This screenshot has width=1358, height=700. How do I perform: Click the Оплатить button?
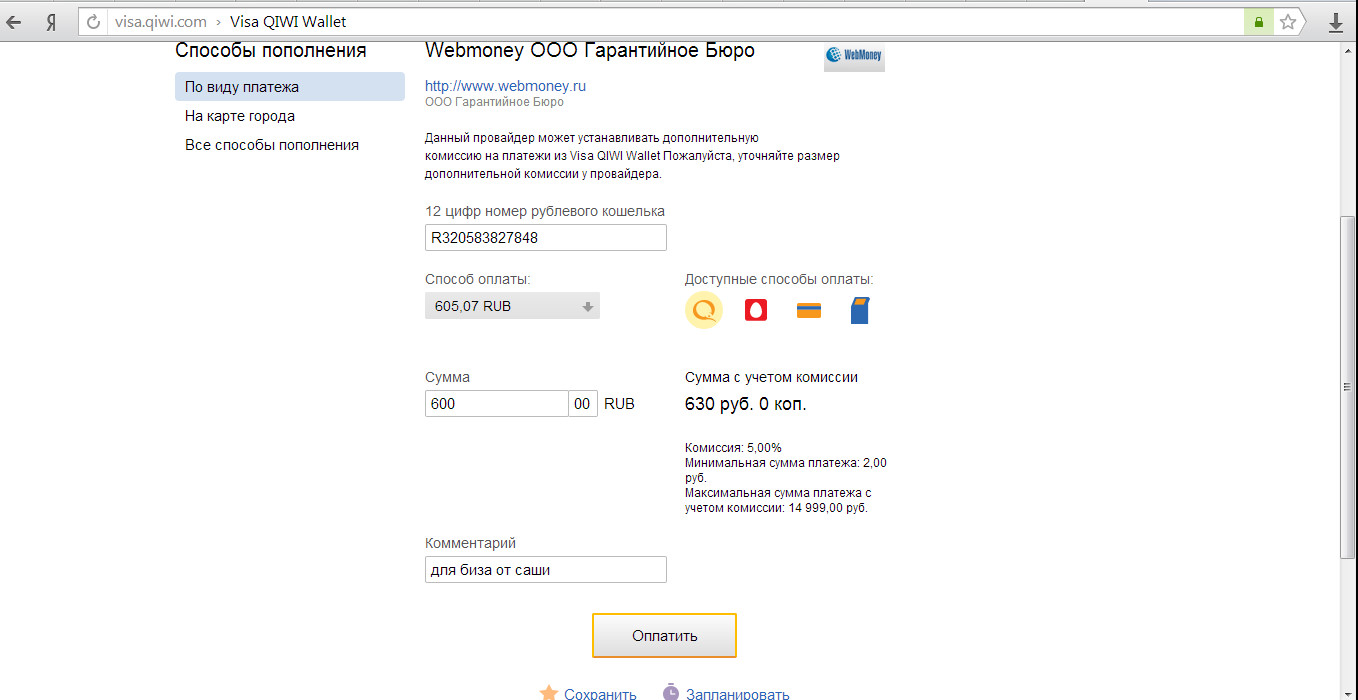click(x=664, y=635)
